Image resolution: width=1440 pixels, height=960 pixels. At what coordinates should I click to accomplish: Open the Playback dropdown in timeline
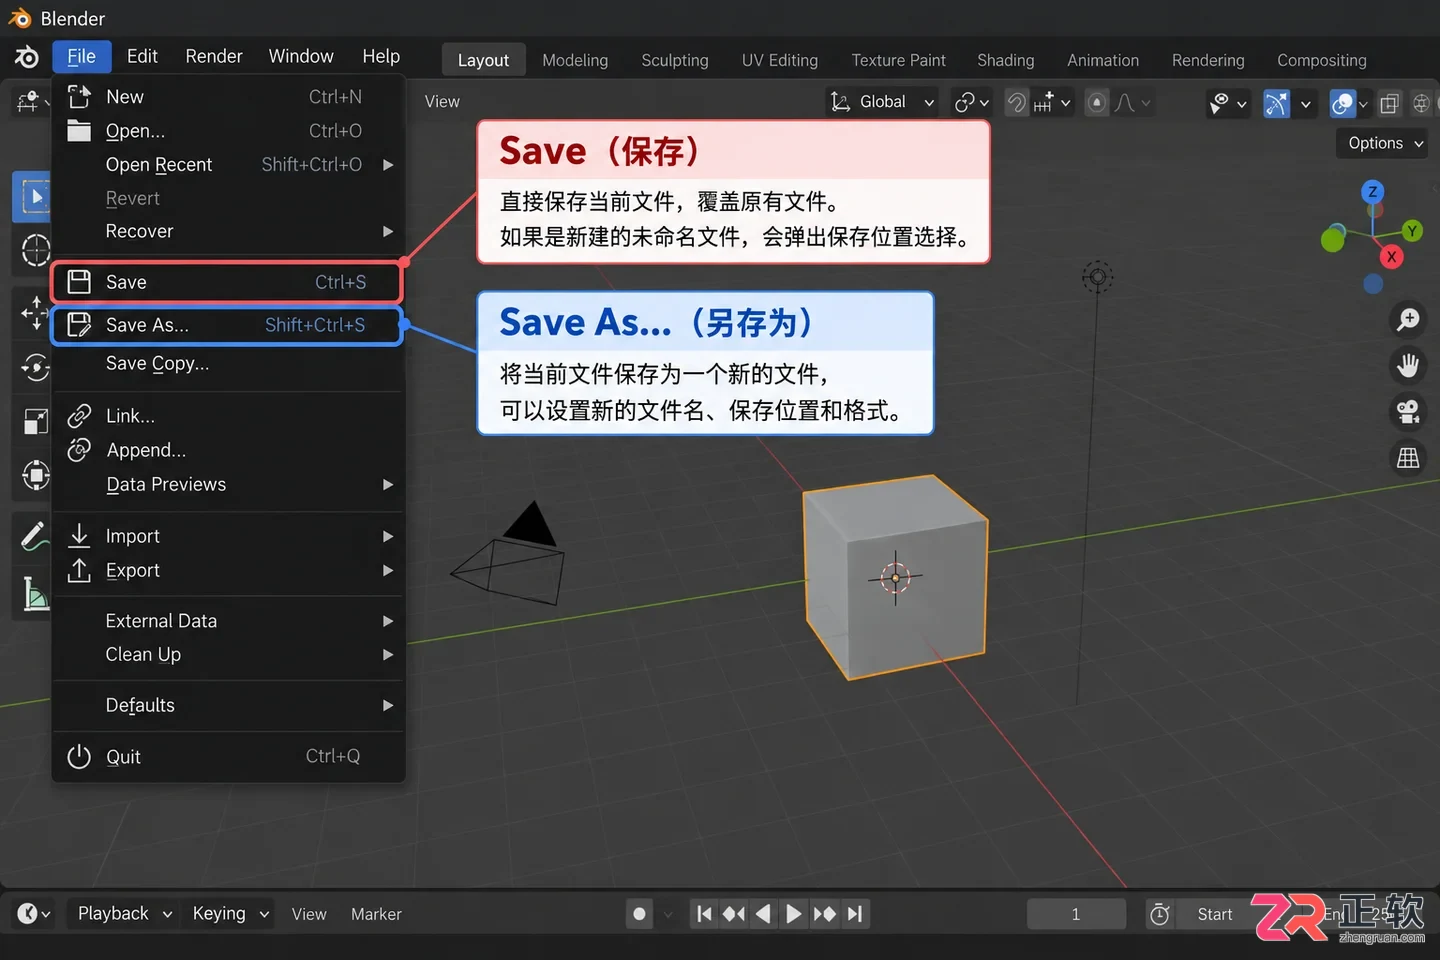[x=124, y=914]
